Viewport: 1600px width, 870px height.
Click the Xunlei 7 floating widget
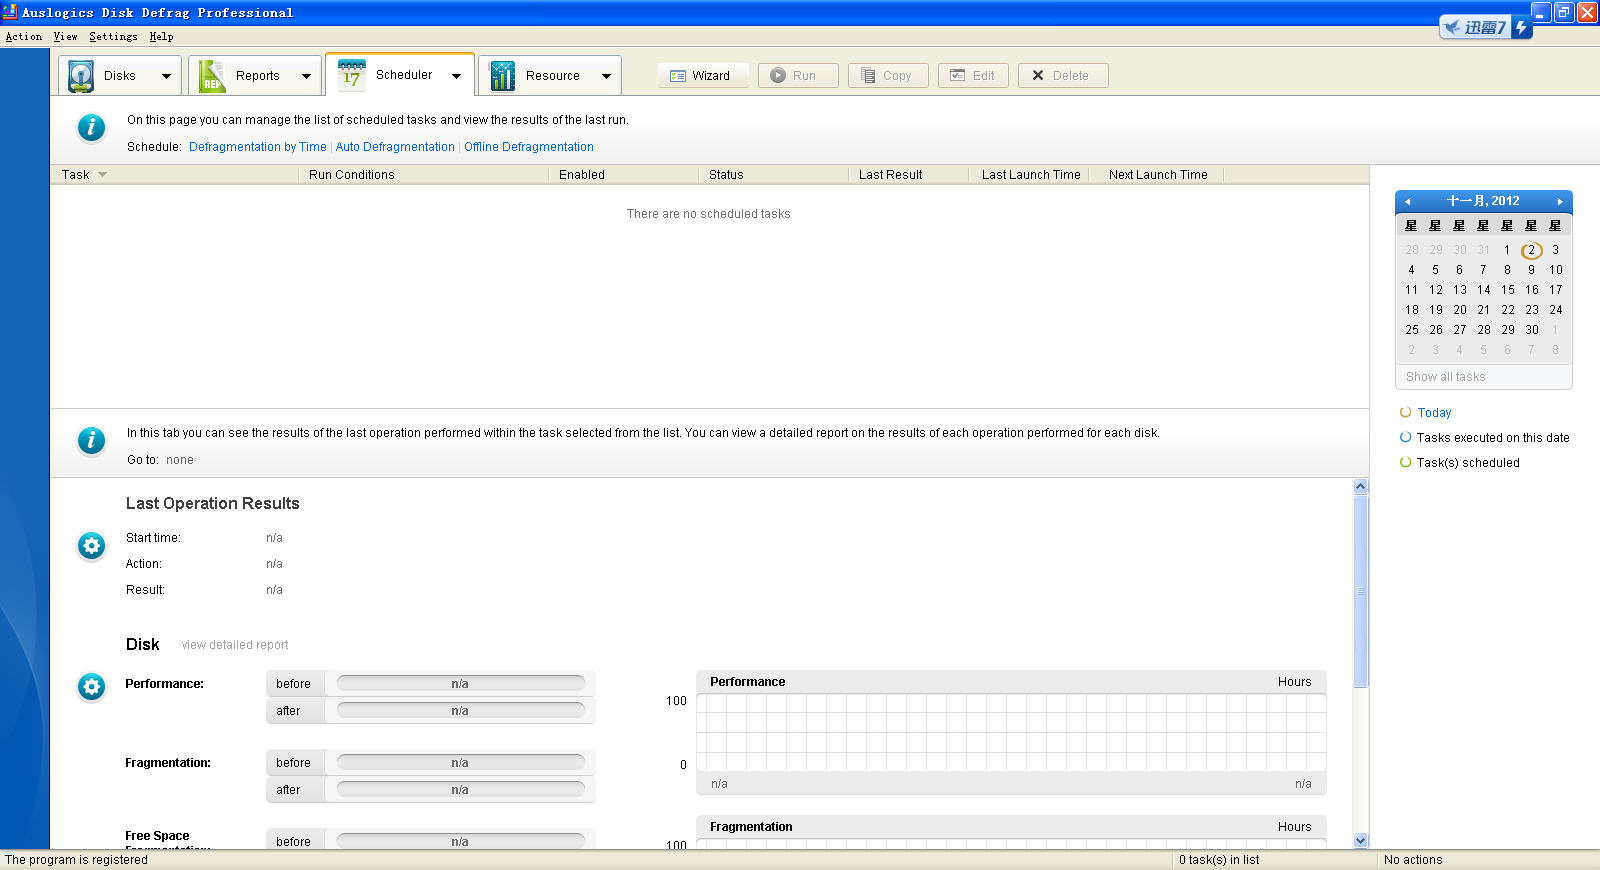1485,27
